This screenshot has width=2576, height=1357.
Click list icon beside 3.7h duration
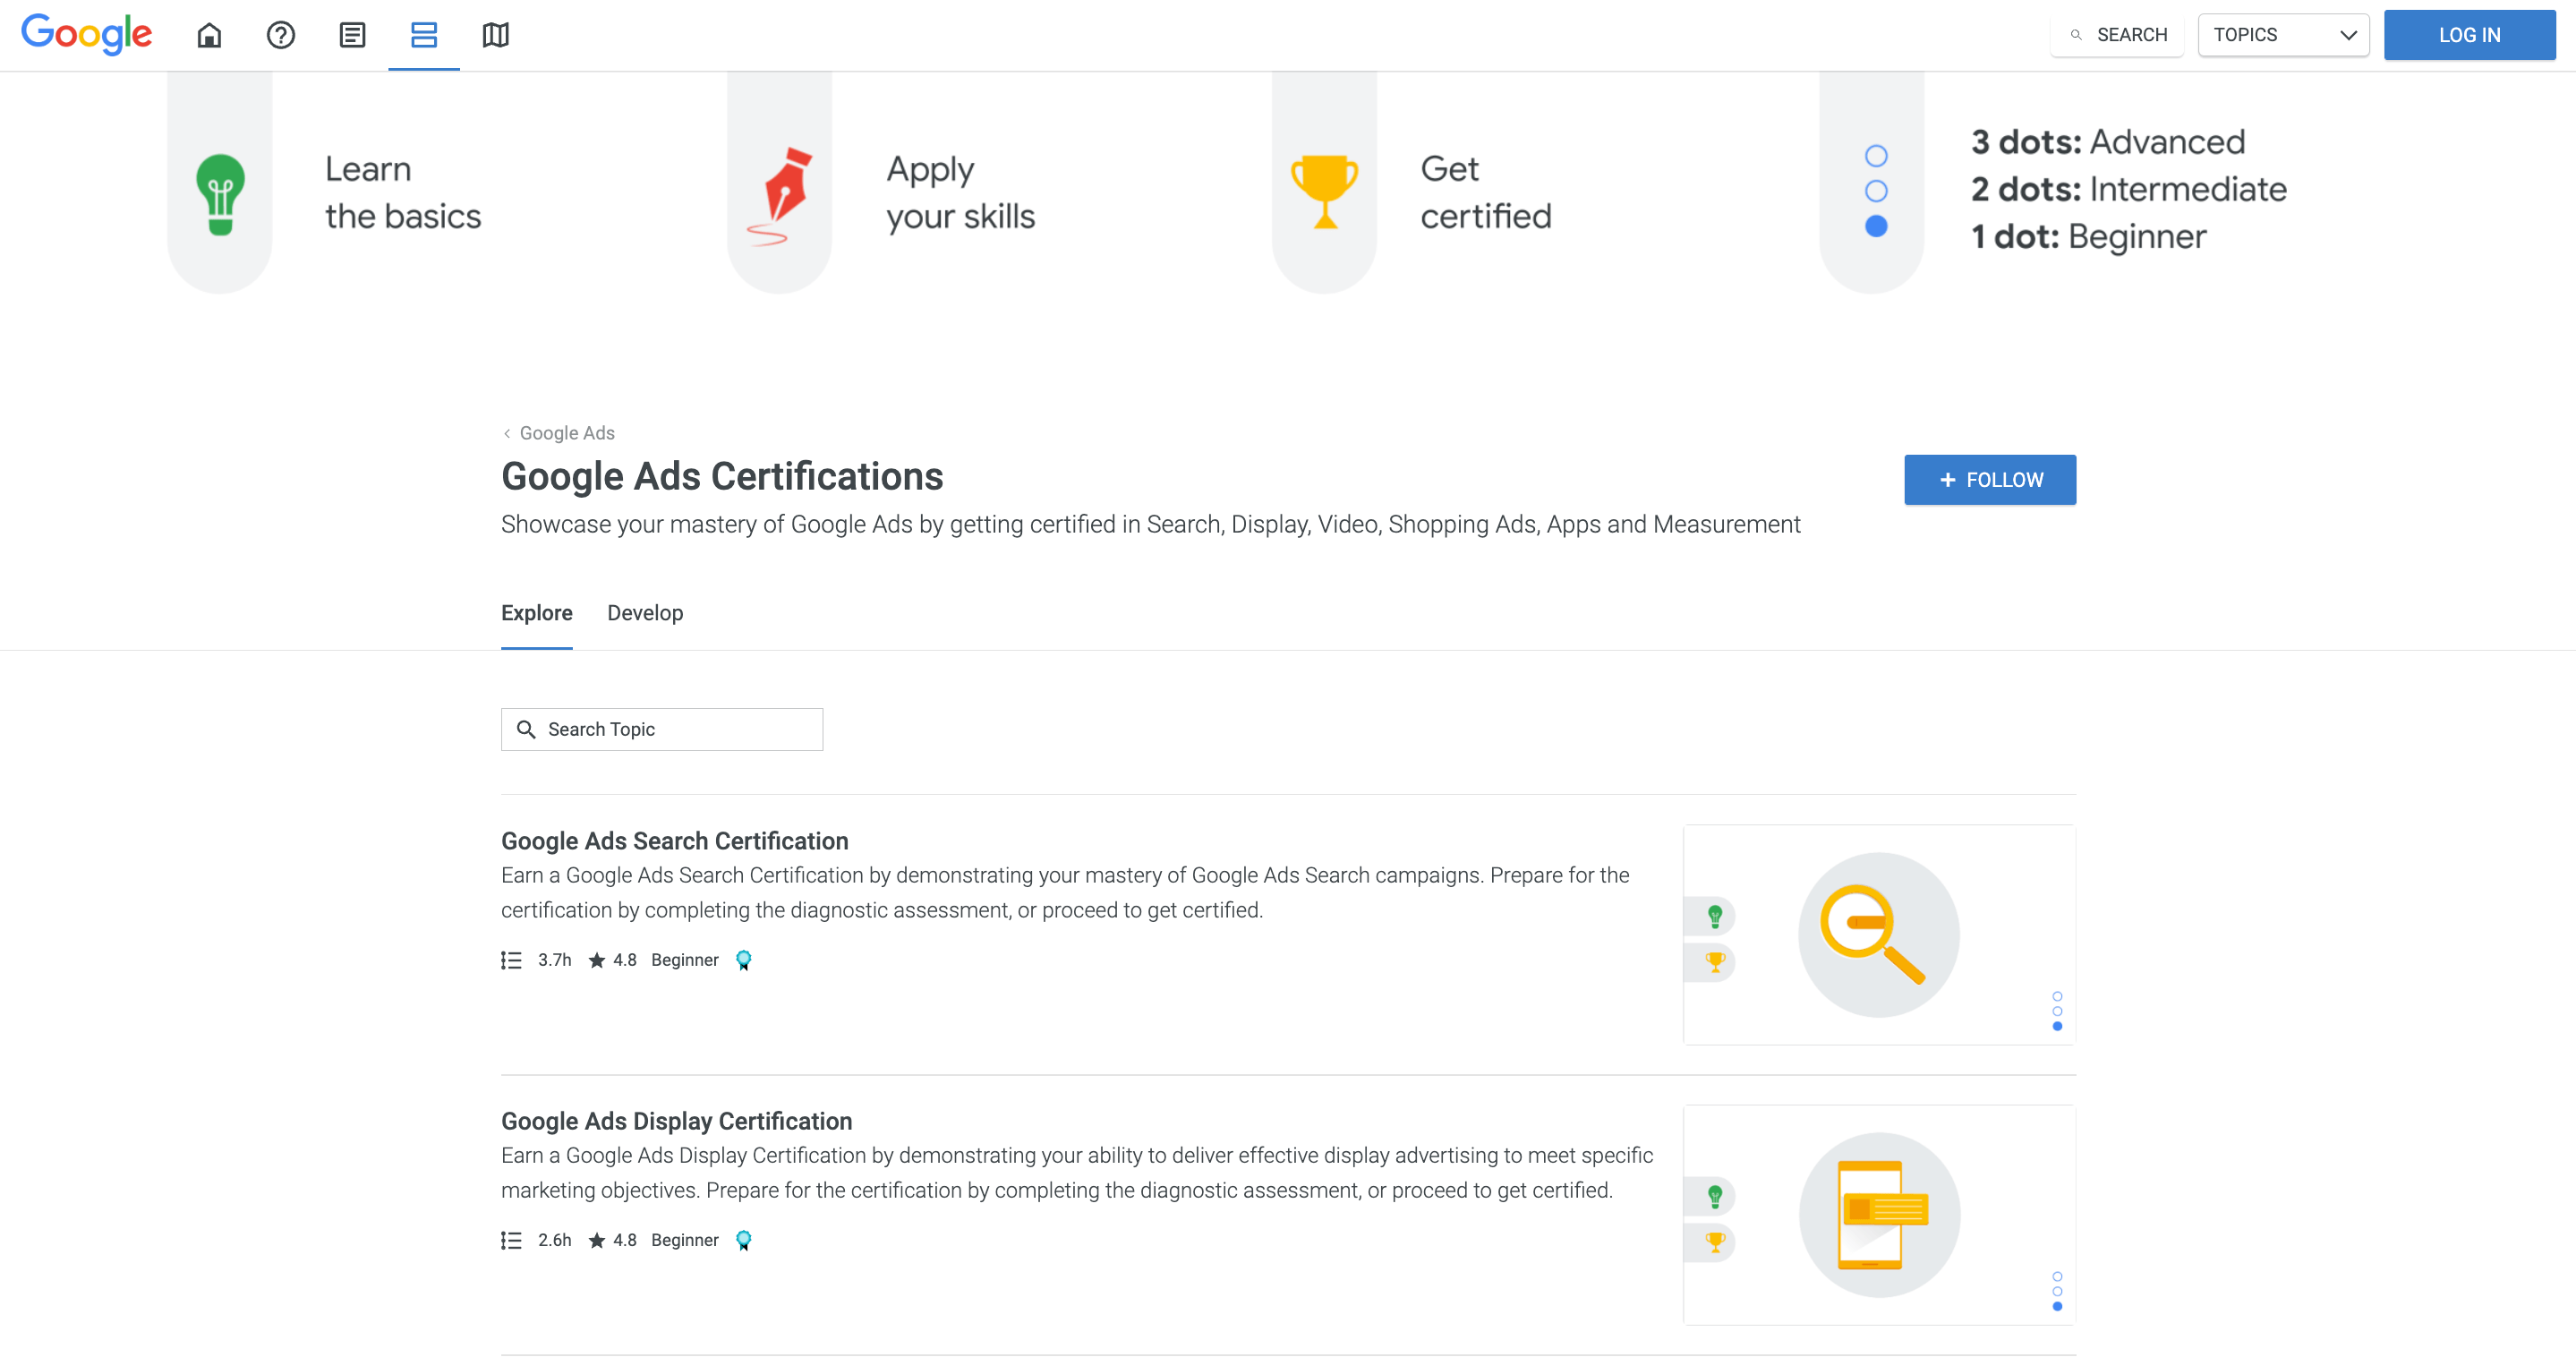click(511, 960)
